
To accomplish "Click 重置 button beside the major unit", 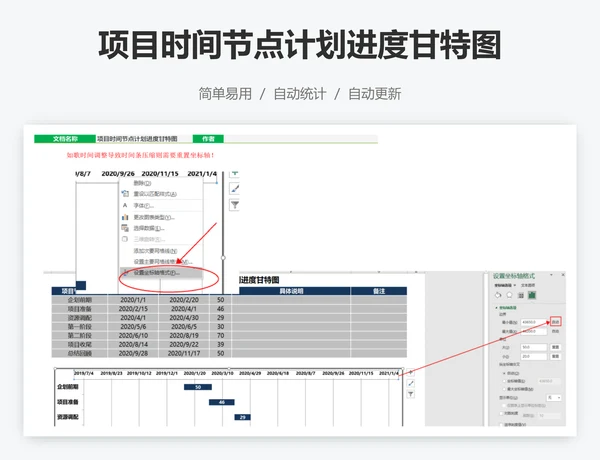I will pyautogui.click(x=556, y=347).
